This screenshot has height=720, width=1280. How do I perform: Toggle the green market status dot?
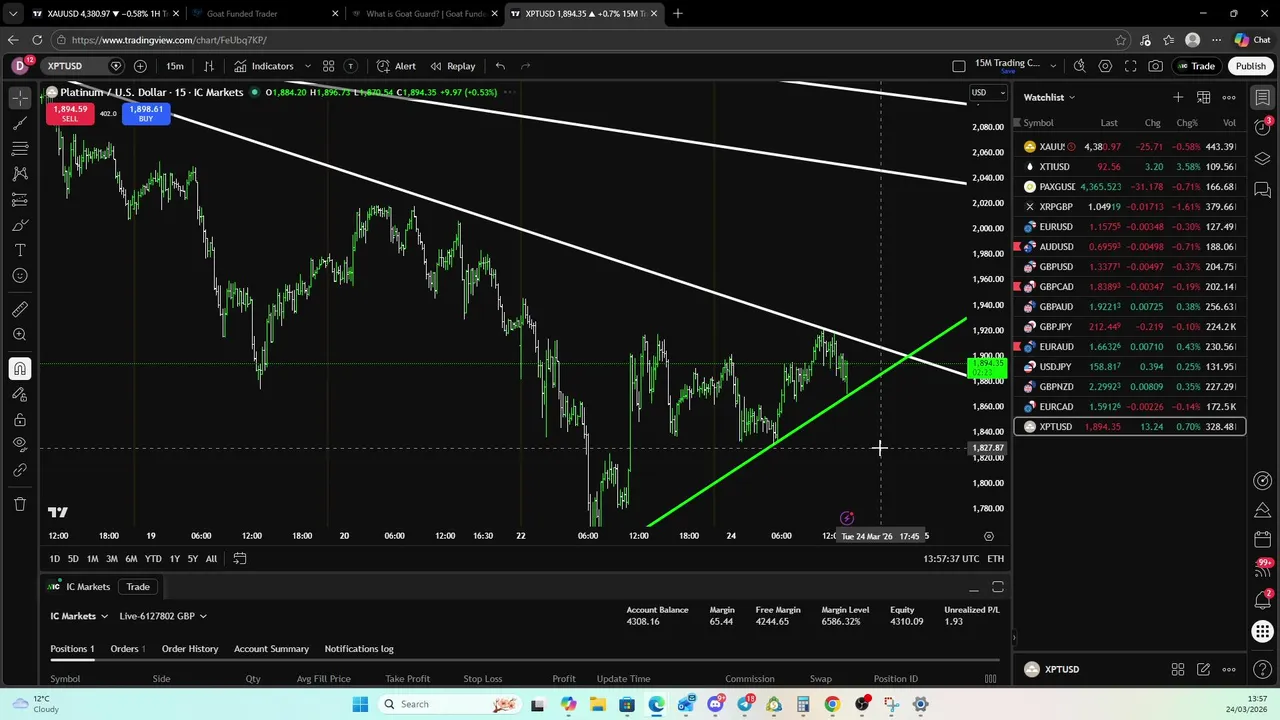coord(255,92)
